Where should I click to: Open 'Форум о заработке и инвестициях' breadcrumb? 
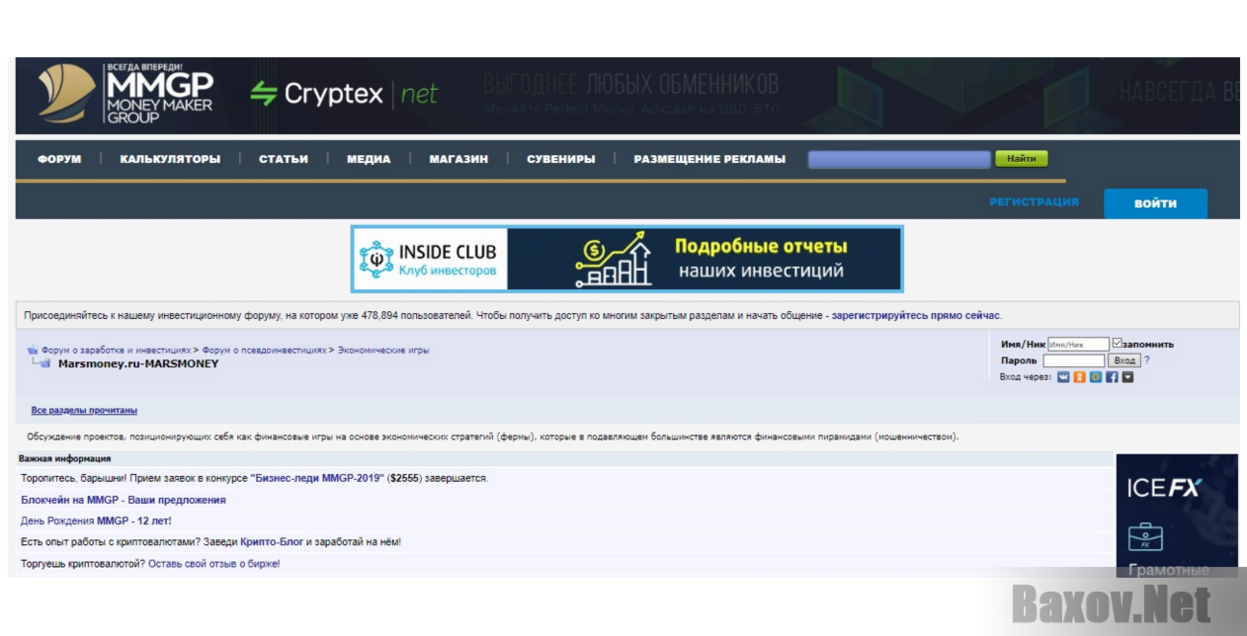(x=116, y=351)
